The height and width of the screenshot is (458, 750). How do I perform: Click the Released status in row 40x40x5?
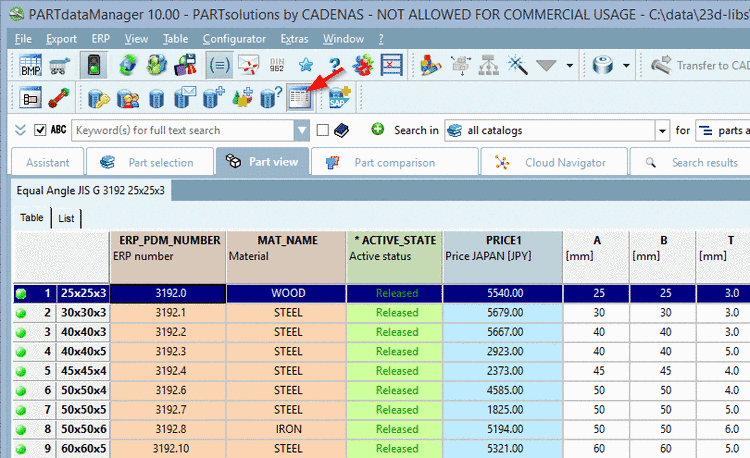(x=397, y=351)
